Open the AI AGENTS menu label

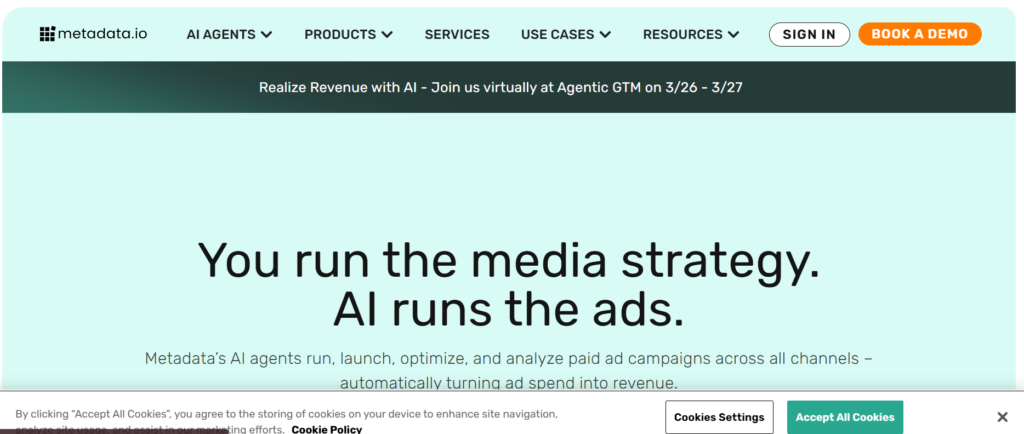[x=221, y=34]
